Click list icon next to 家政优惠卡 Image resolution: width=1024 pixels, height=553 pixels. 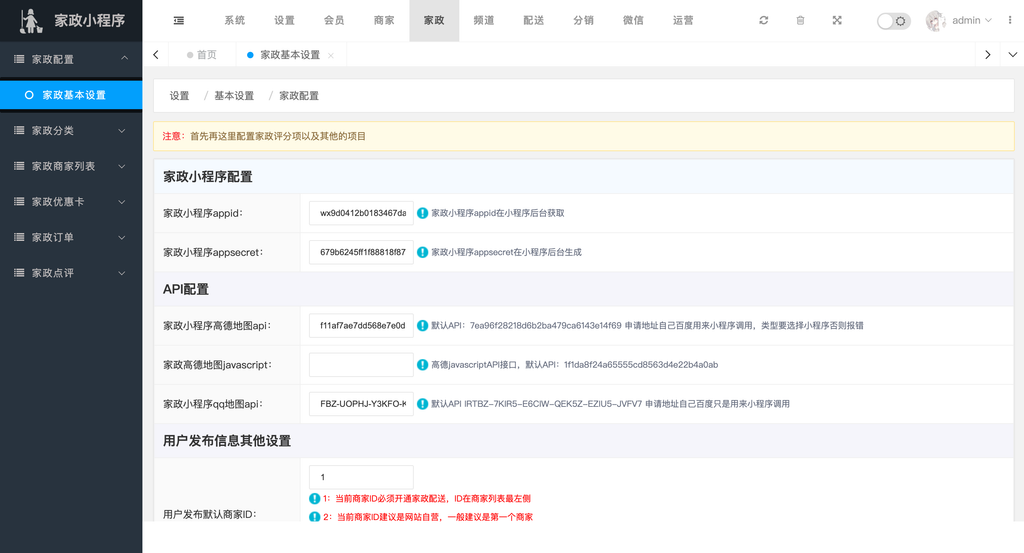[20, 202]
